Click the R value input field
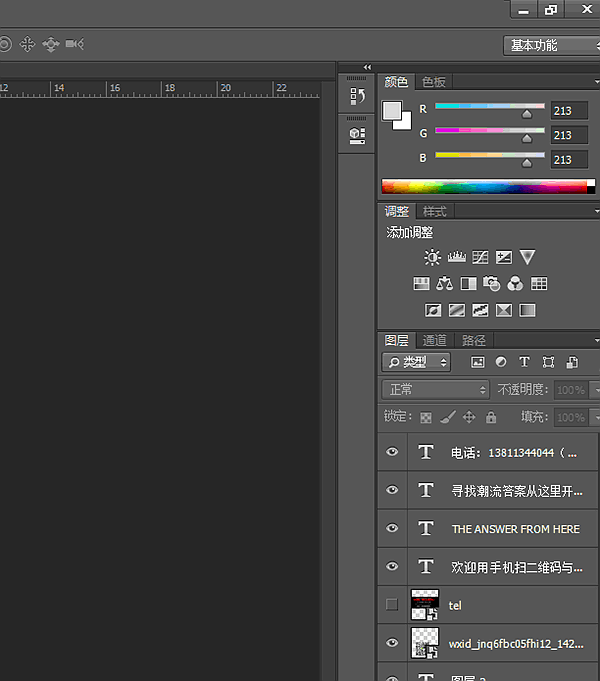Viewport: 600px width, 681px height. (x=568, y=109)
